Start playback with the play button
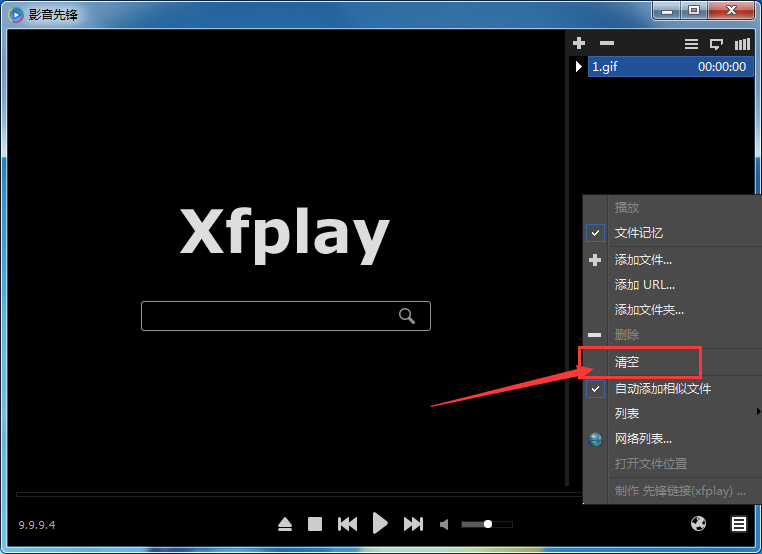 click(380, 523)
